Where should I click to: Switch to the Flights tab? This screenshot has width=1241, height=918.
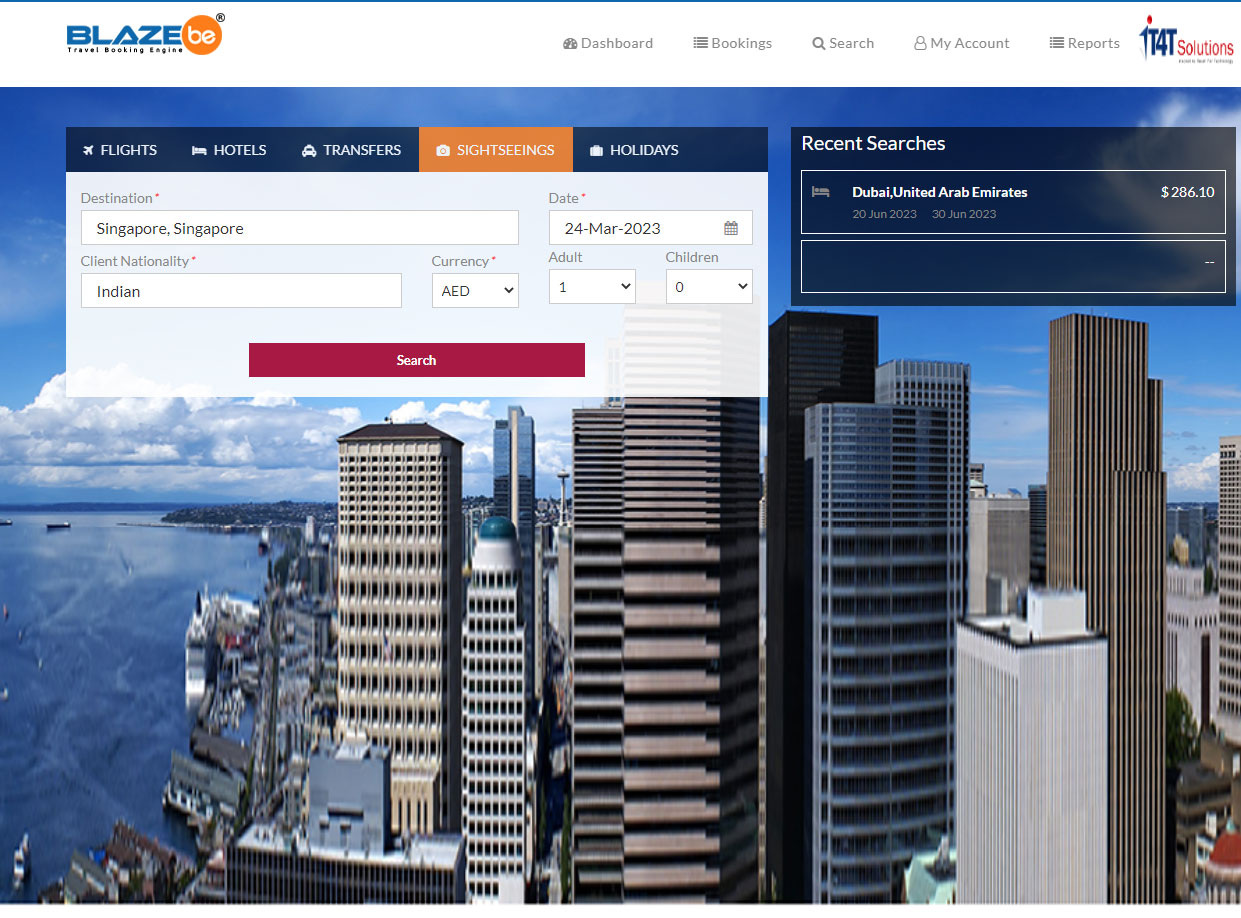pos(120,150)
